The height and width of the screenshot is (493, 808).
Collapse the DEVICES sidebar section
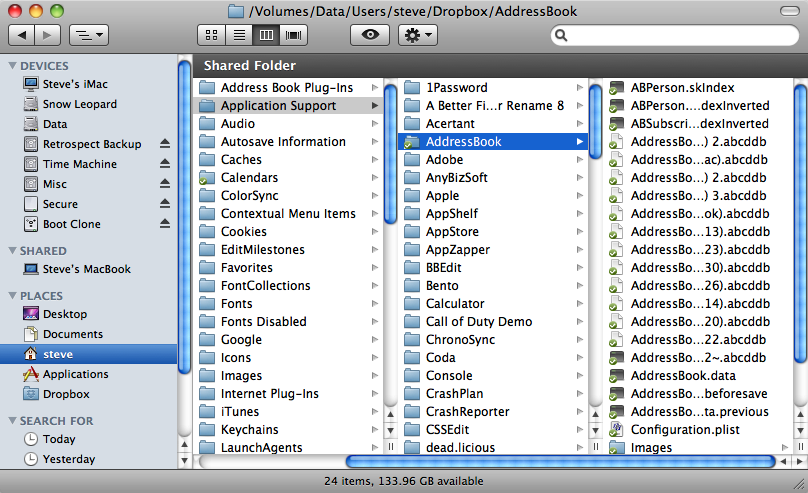(13, 65)
